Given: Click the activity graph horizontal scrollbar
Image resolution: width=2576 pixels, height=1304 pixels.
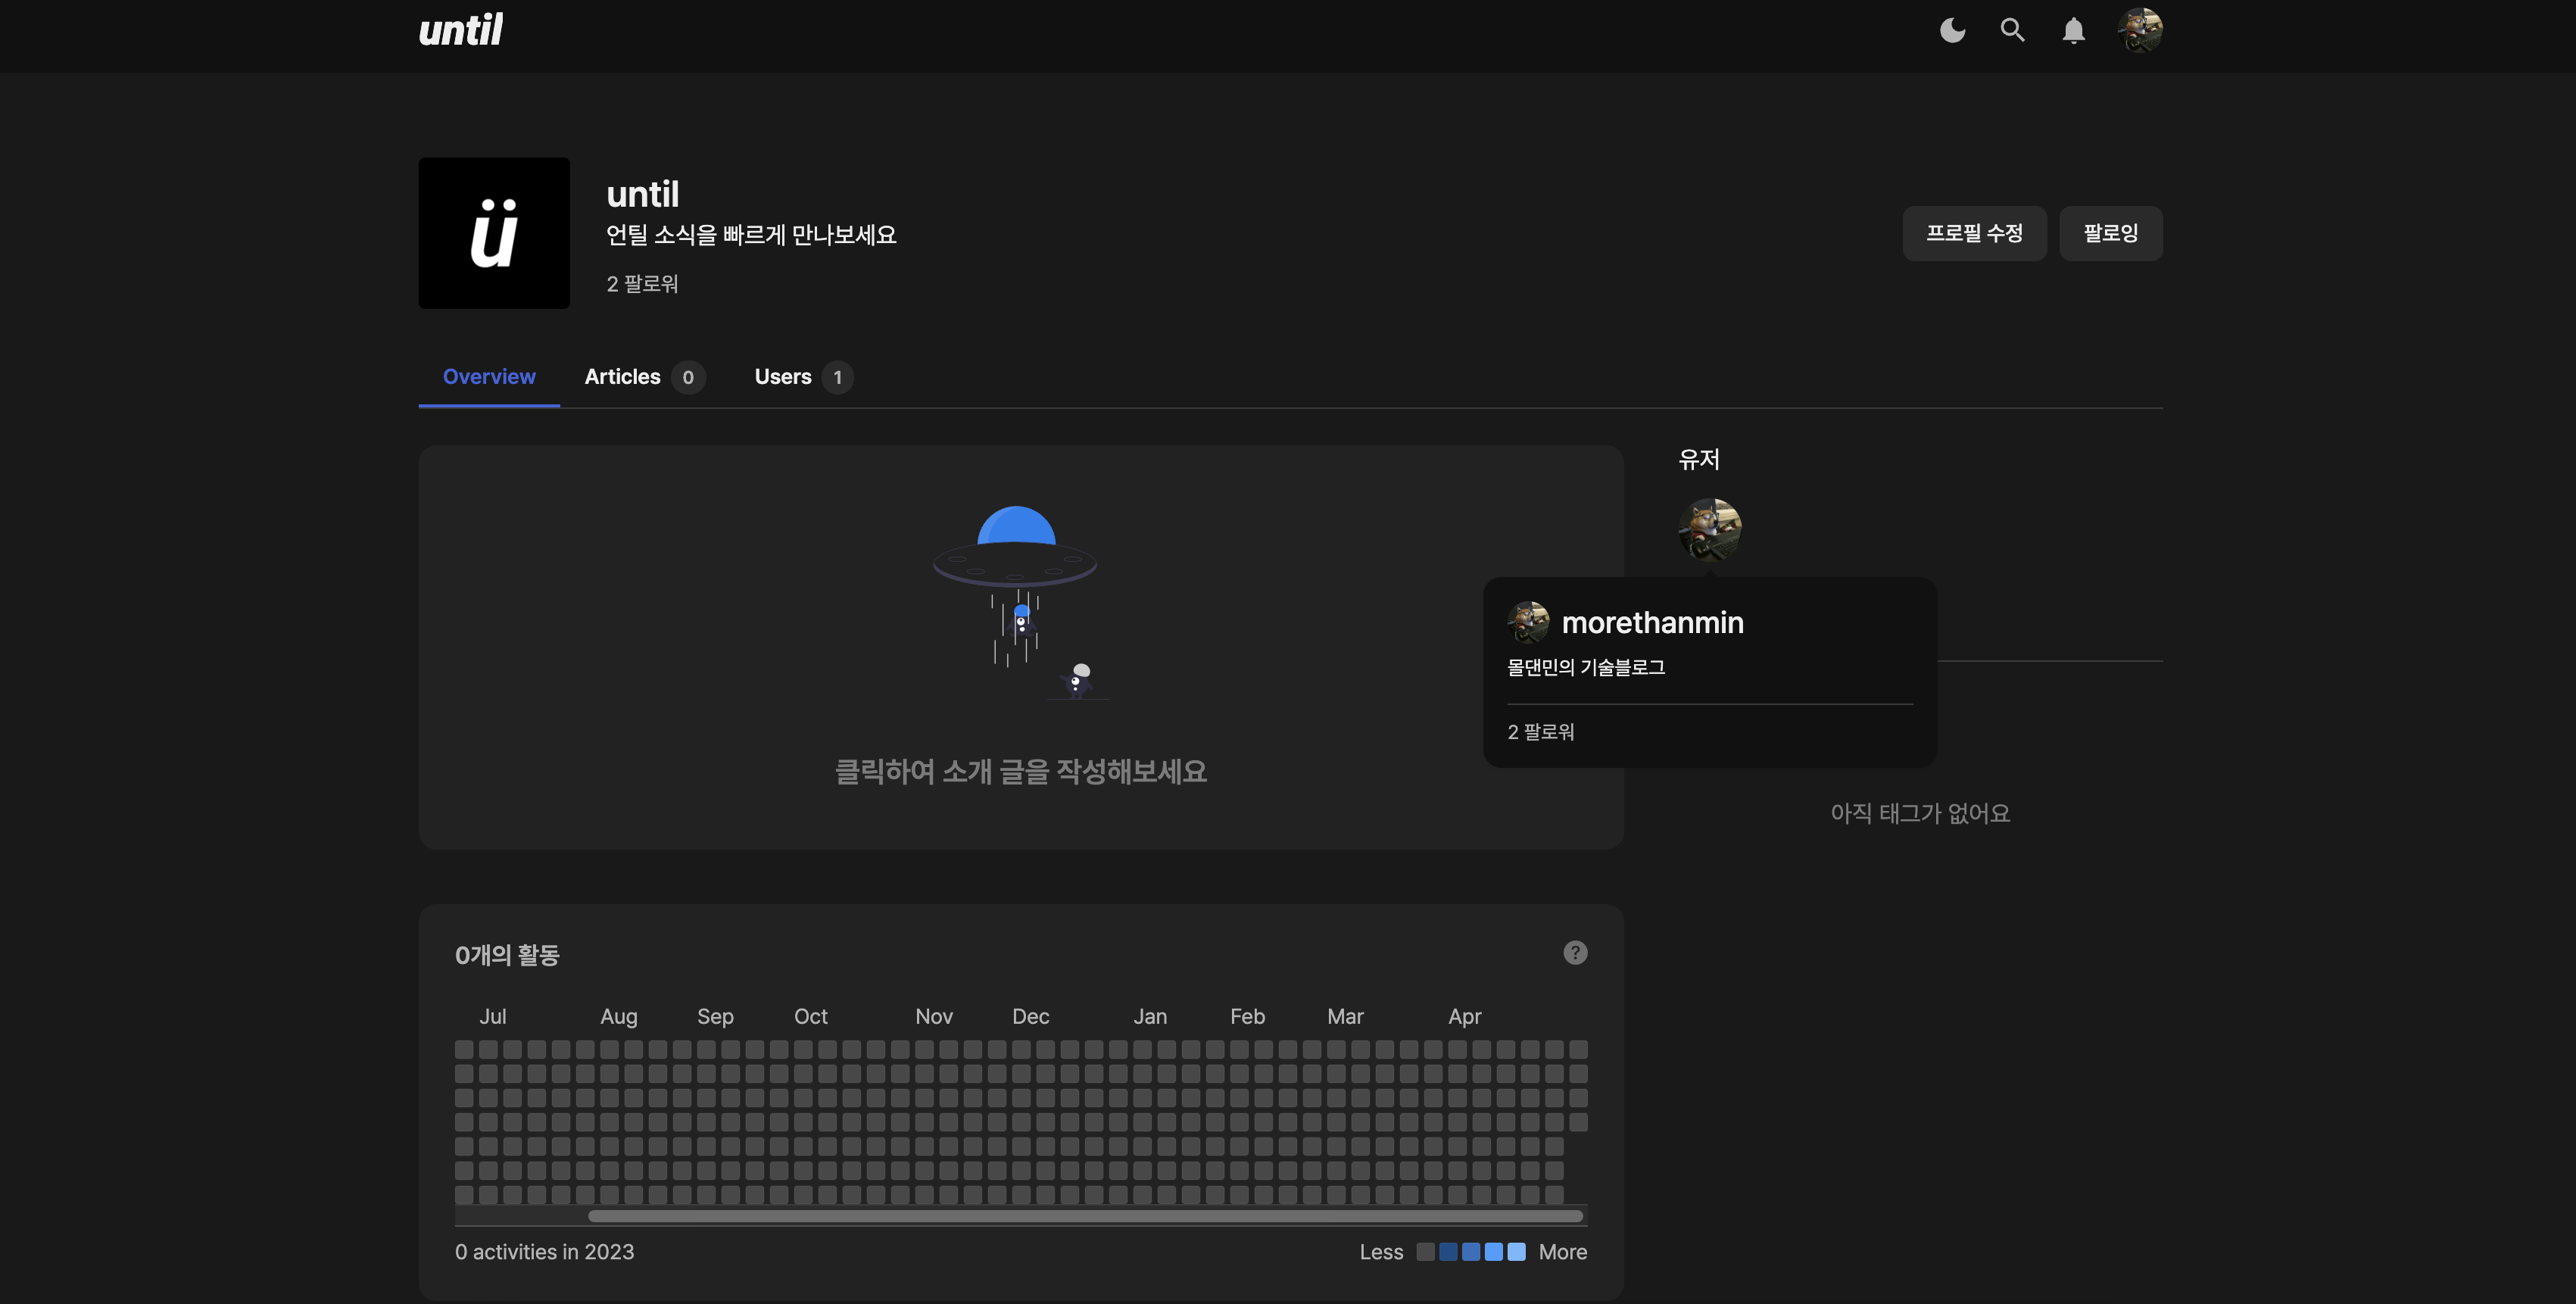Looking at the screenshot, I should [x=1085, y=1216].
